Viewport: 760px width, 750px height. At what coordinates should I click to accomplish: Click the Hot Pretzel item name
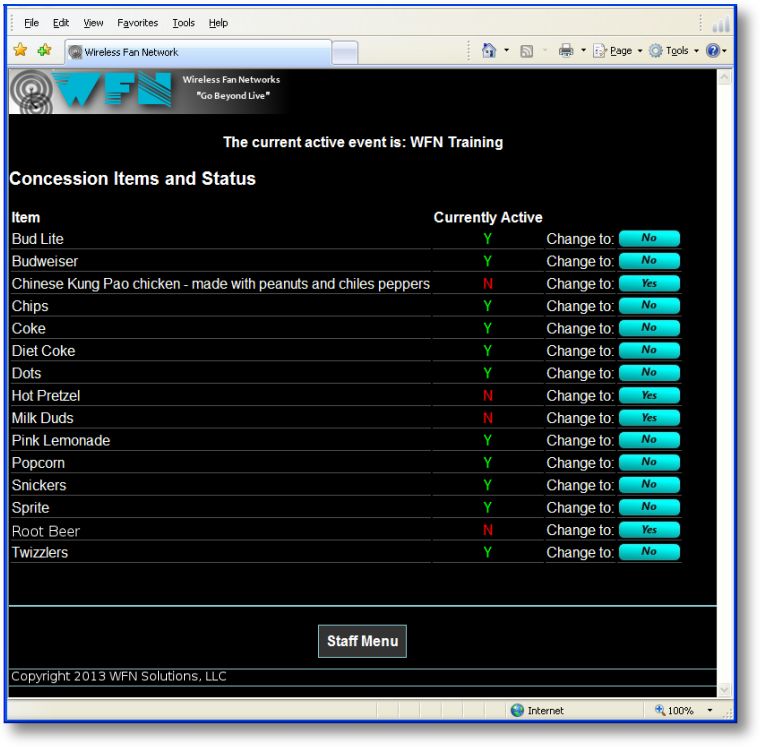pyautogui.click(x=46, y=396)
